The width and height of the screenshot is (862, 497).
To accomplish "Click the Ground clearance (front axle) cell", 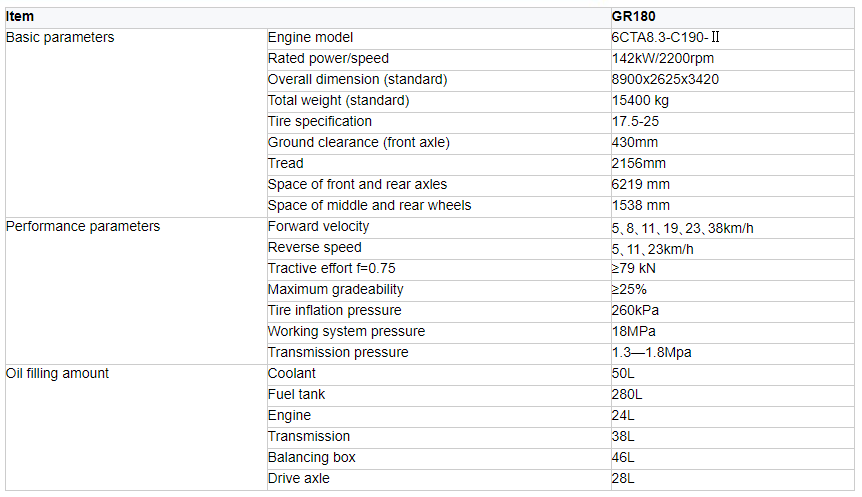I will pos(358,142).
